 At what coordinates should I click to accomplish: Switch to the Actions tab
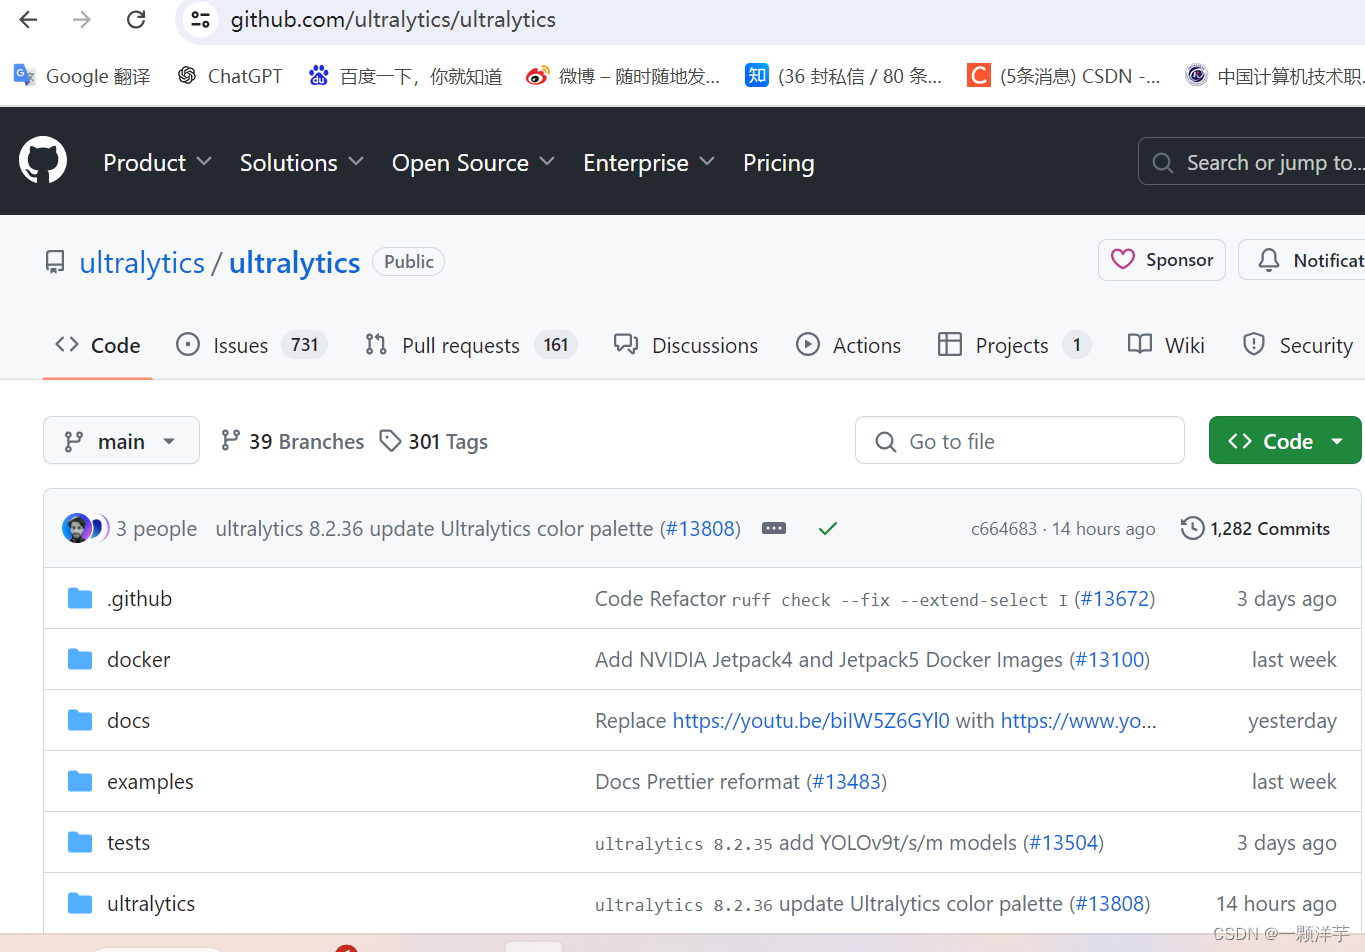(x=848, y=345)
